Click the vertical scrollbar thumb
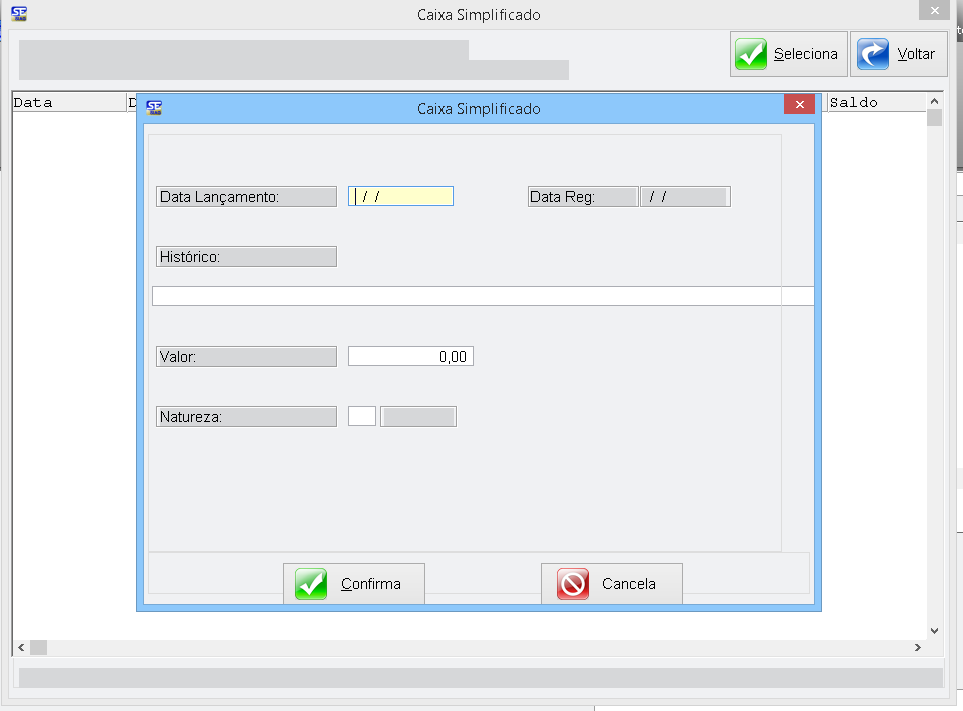The image size is (963, 711). pos(935,118)
